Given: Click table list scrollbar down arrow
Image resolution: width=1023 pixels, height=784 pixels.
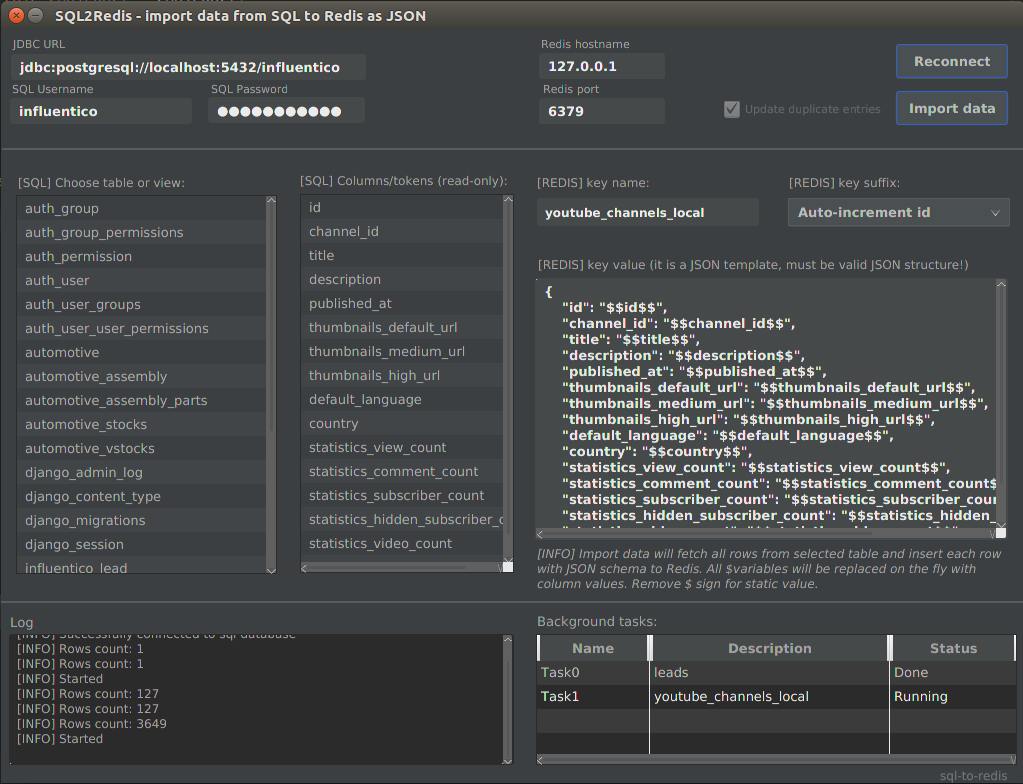Looking at the screenshot, I should pos(271,569).
